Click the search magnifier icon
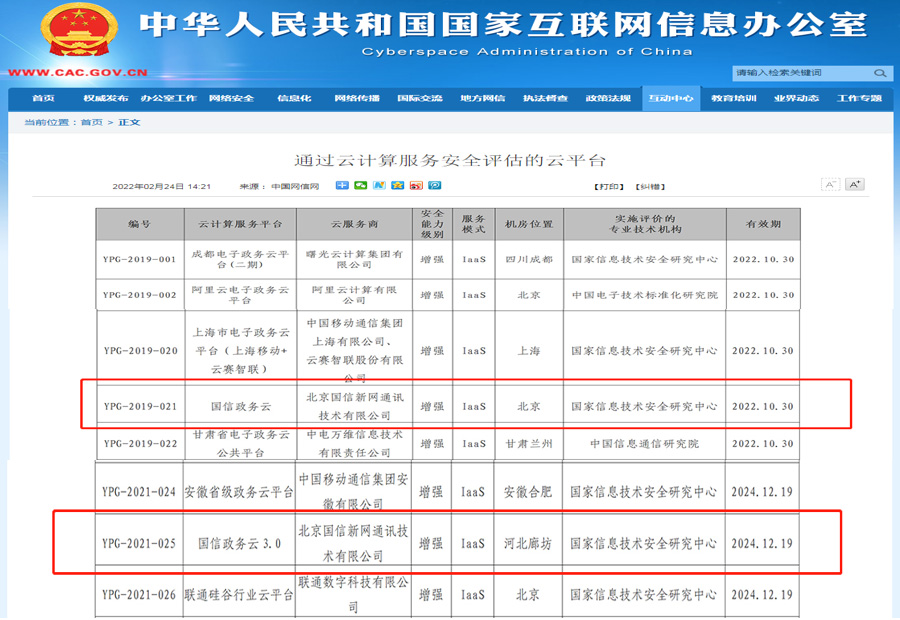 click(880, 73)
